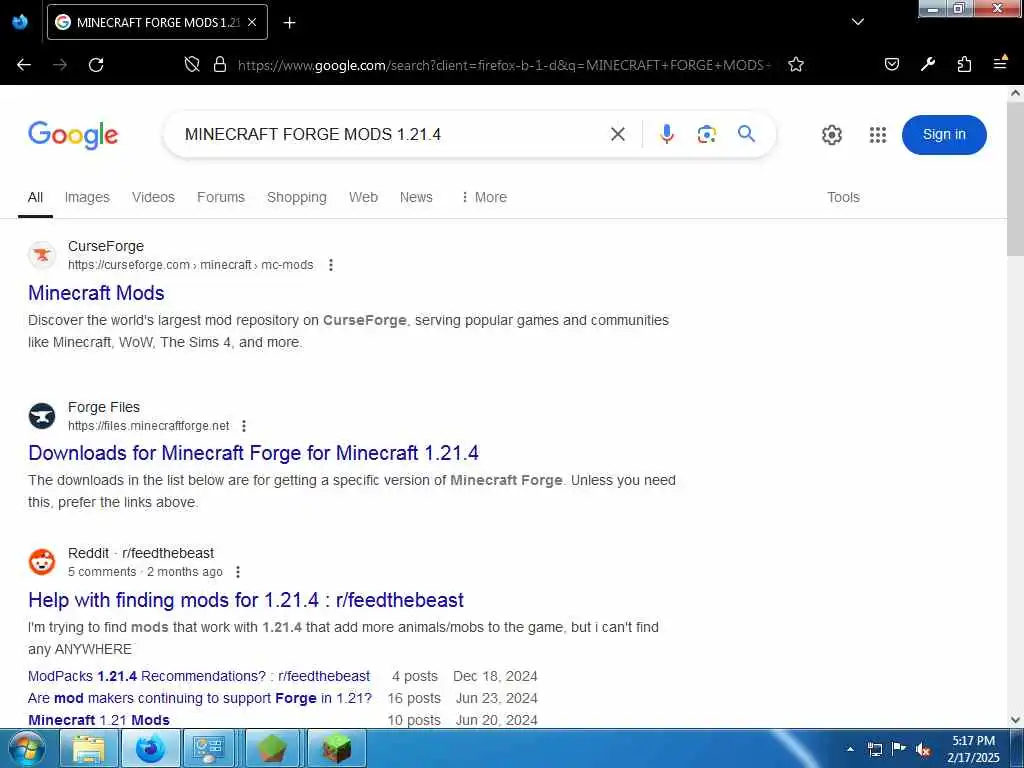Switch to the Forums tab
The width and height of the screenshot is (1024, 768).
coord(221,197)
